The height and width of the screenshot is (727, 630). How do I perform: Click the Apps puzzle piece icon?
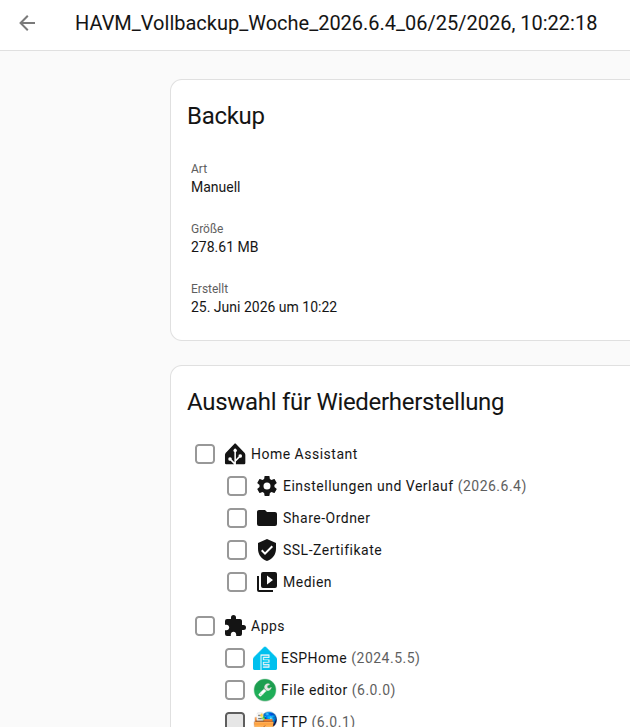pos(235,626)
